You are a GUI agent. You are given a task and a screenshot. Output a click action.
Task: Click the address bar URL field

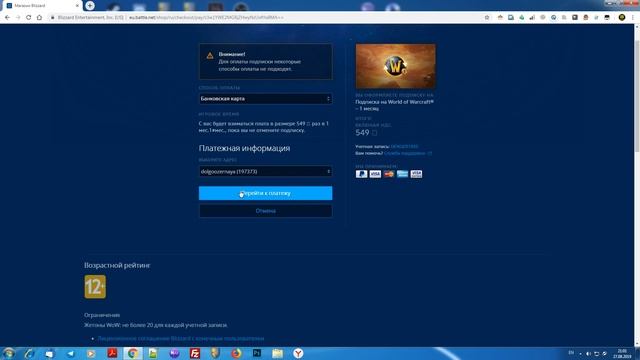265,18
